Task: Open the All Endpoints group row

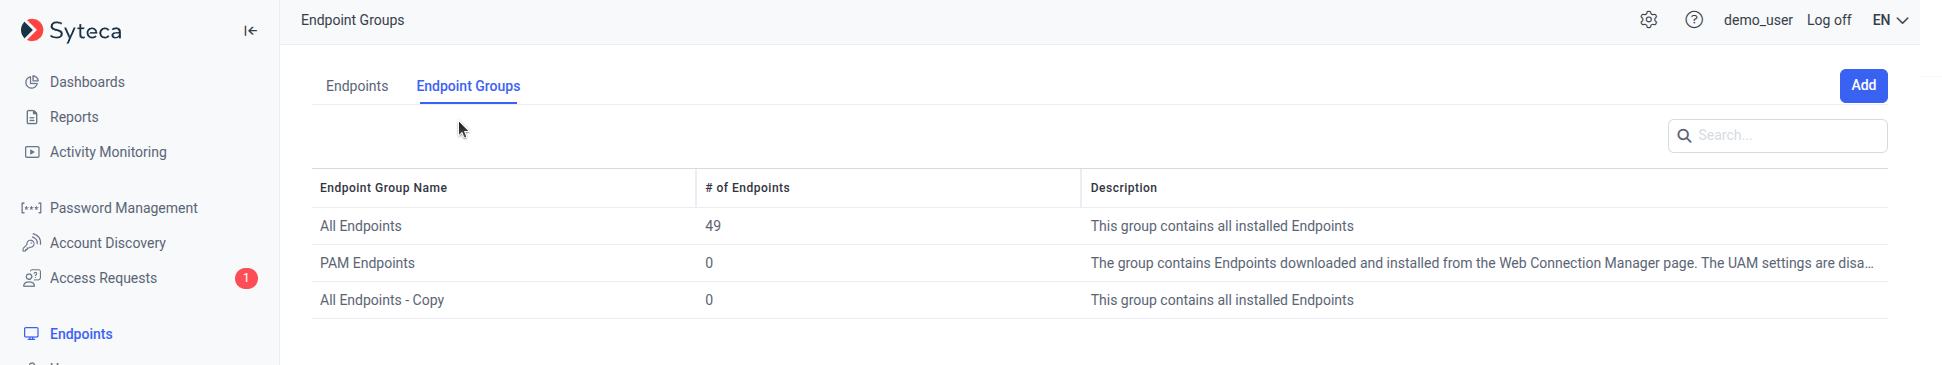Action: [1100, 226]
